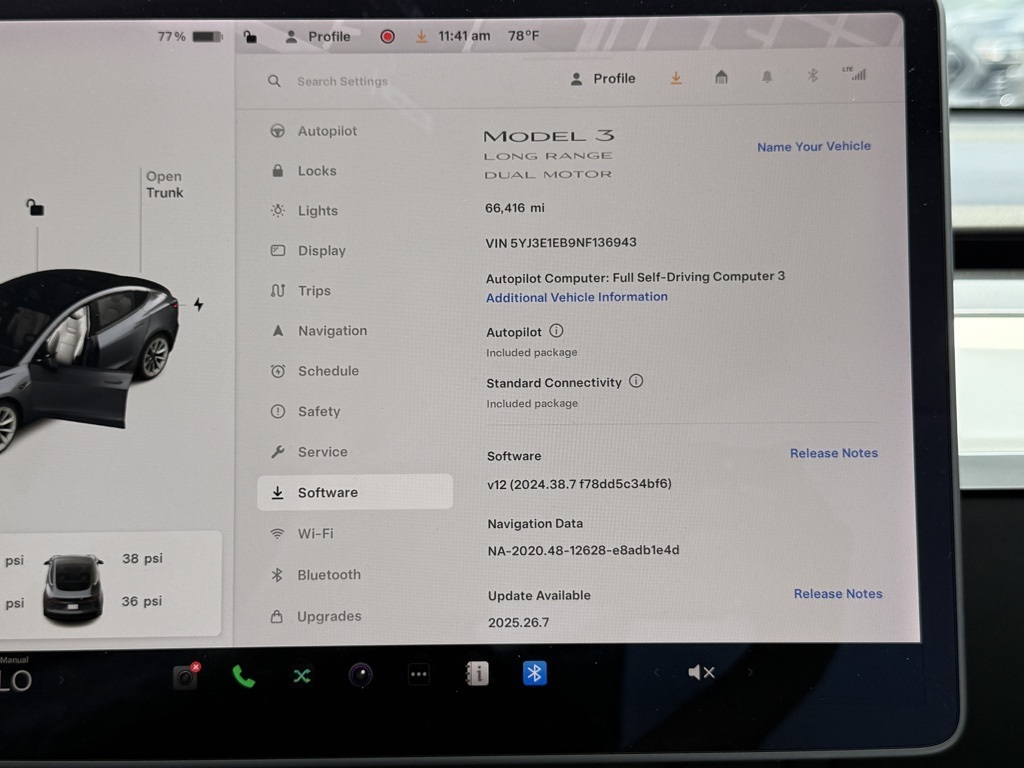This screenshot has height=768, width=1024.
Task: Tap the 66,416 mi odometer reading
Action: pos(515,208)
